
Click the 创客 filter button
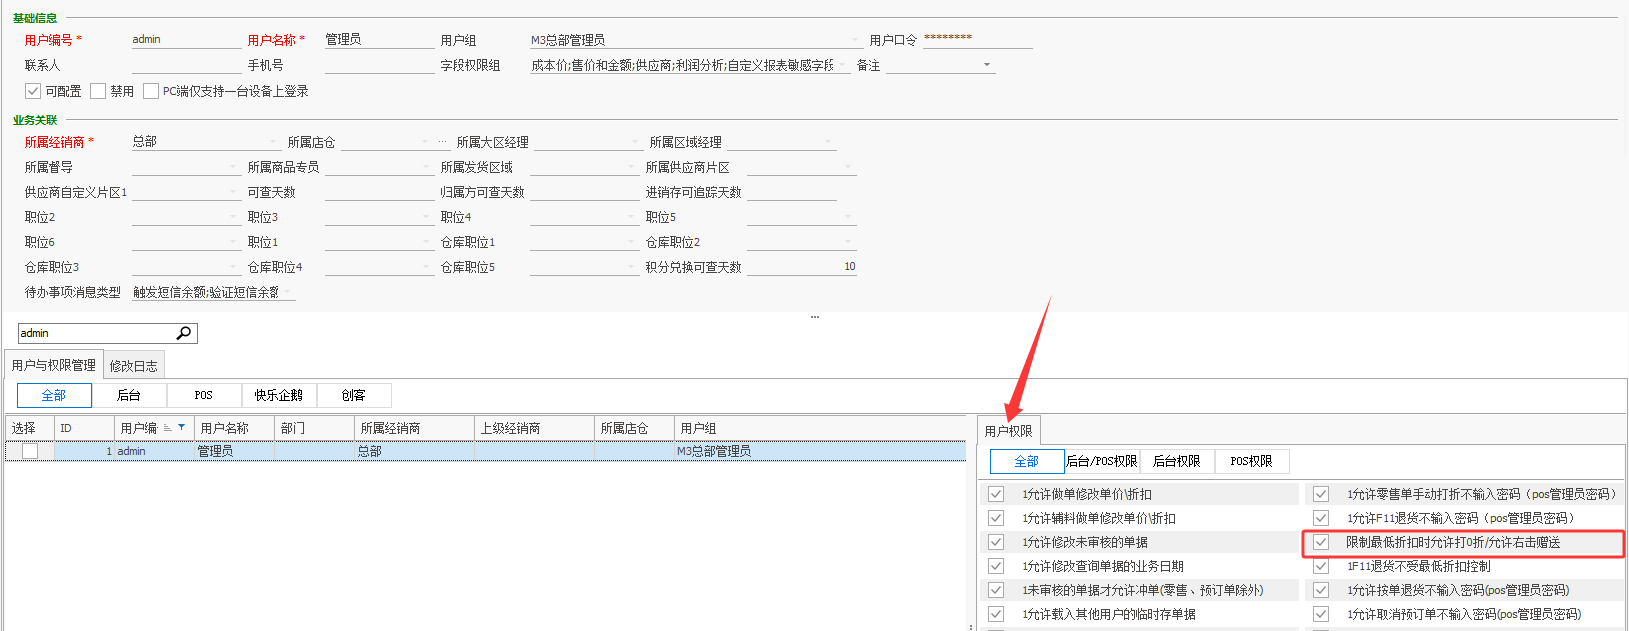coord(354,395)
